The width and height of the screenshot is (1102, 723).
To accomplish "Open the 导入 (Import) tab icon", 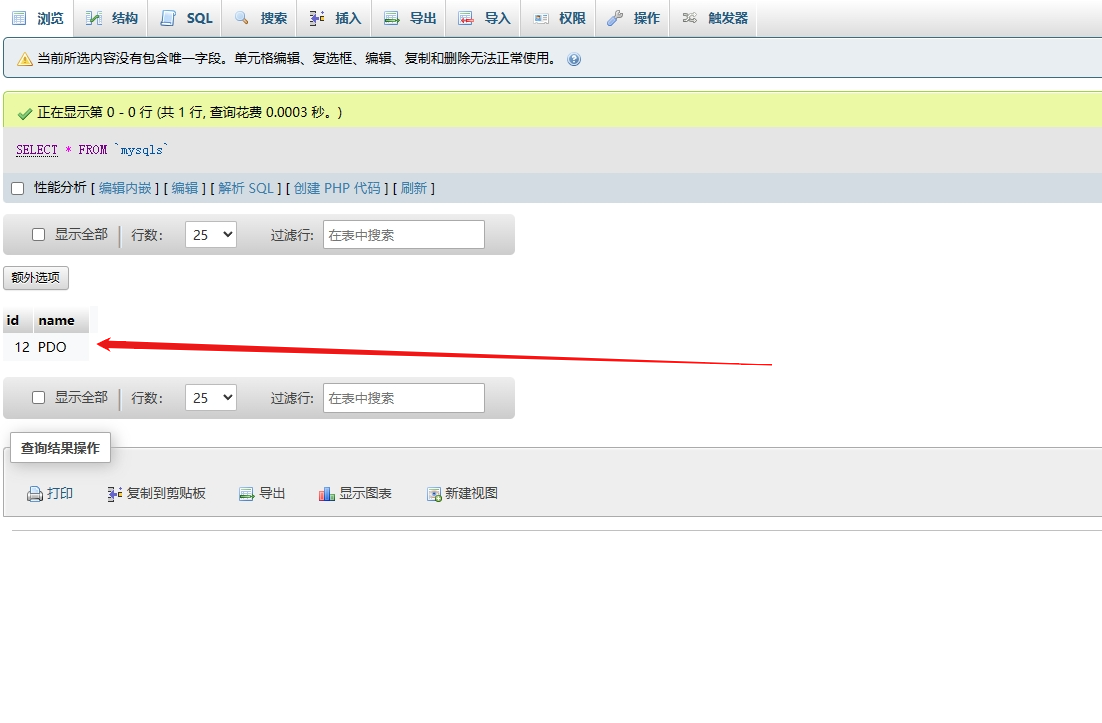I will [465, 17].
